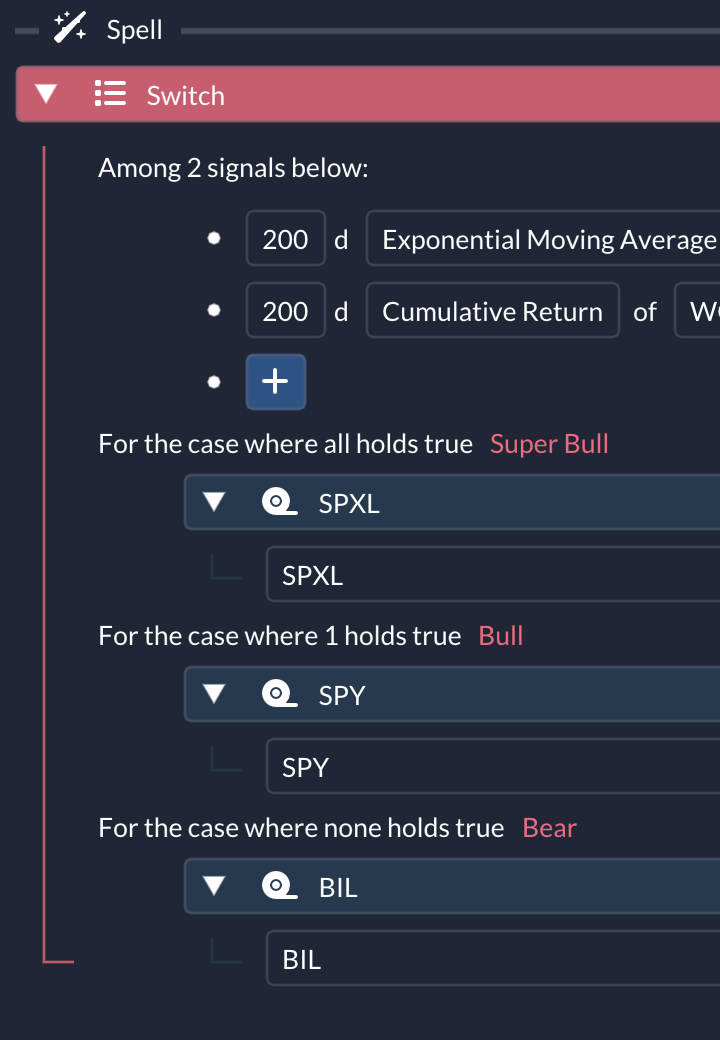This screenshot has height=1040, width=720.
Task: Click the Bull case label
Action: 501,635
